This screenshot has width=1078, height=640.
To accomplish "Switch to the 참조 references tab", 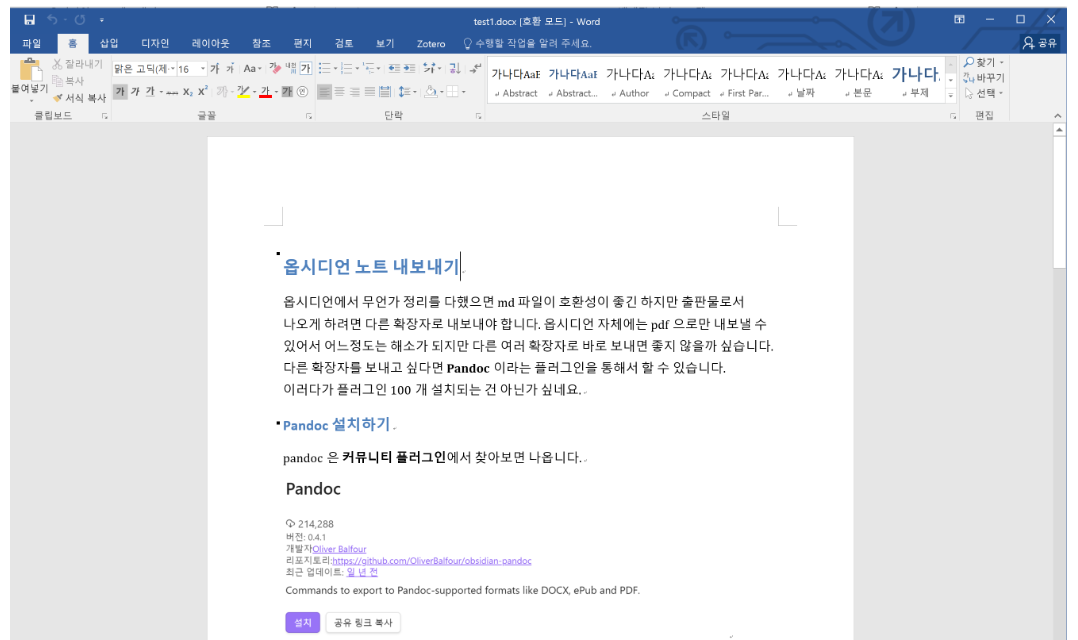I will click(261, 43).
